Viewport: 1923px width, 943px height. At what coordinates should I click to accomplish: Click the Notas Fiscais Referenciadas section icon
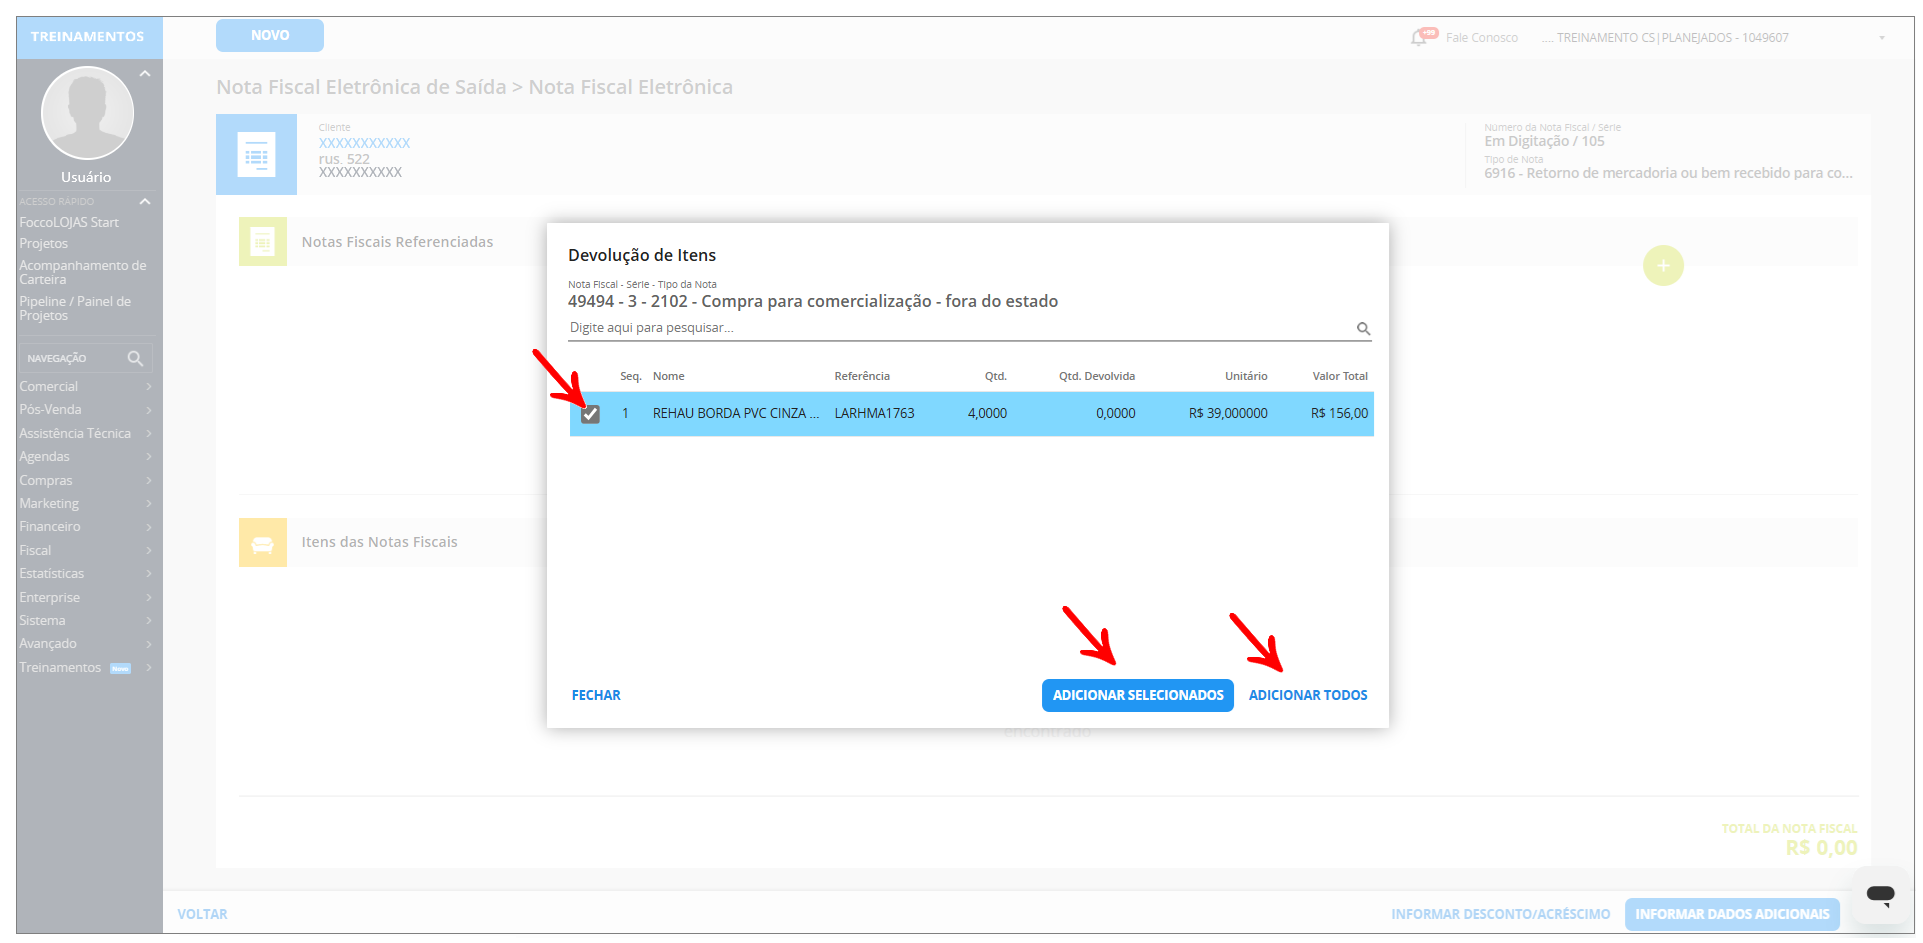[x=263, y=242]
